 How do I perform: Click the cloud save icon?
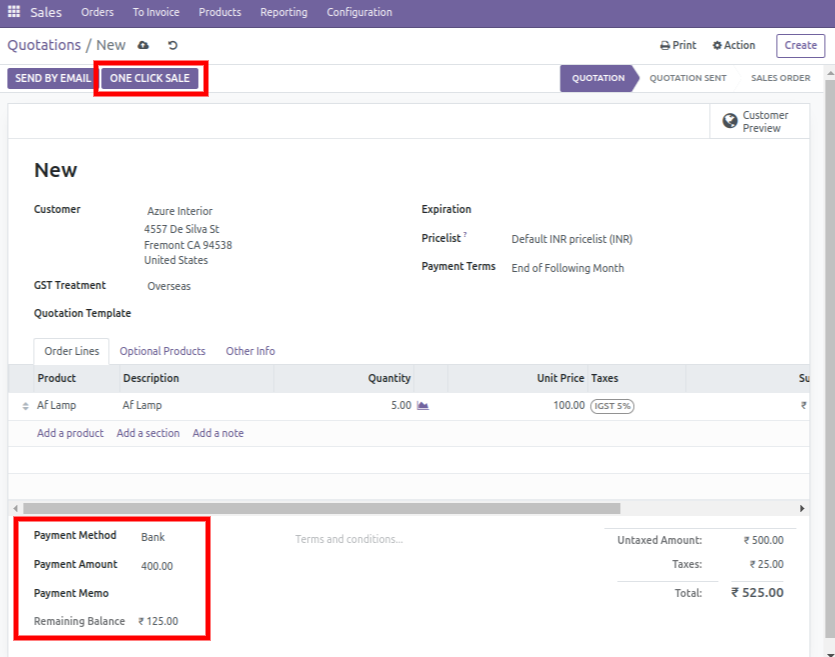coord(143,46)
